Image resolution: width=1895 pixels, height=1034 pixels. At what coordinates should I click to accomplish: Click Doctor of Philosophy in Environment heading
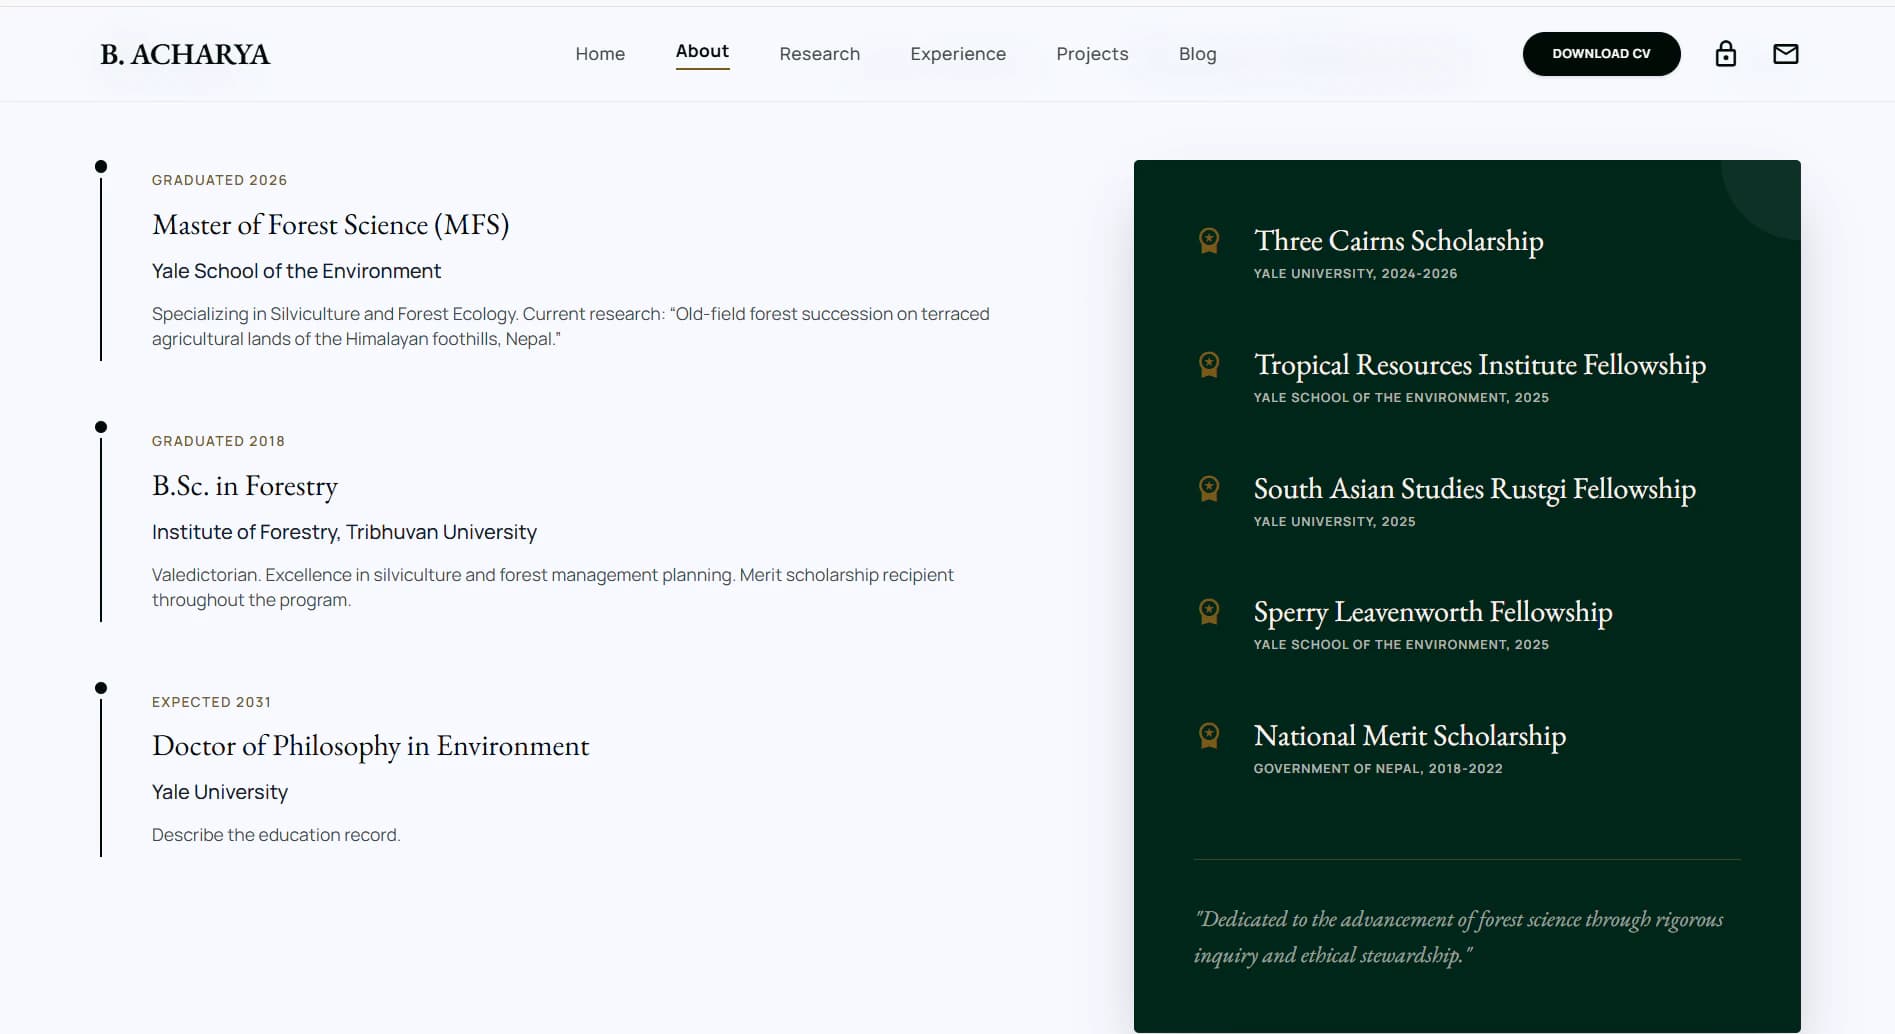pos(371,746)
